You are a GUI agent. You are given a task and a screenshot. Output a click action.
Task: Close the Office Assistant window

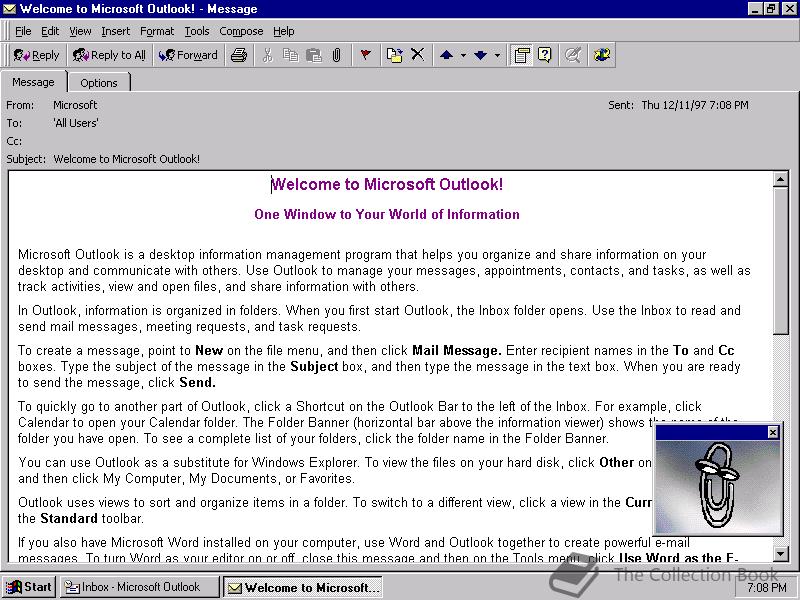click(773, 433)
